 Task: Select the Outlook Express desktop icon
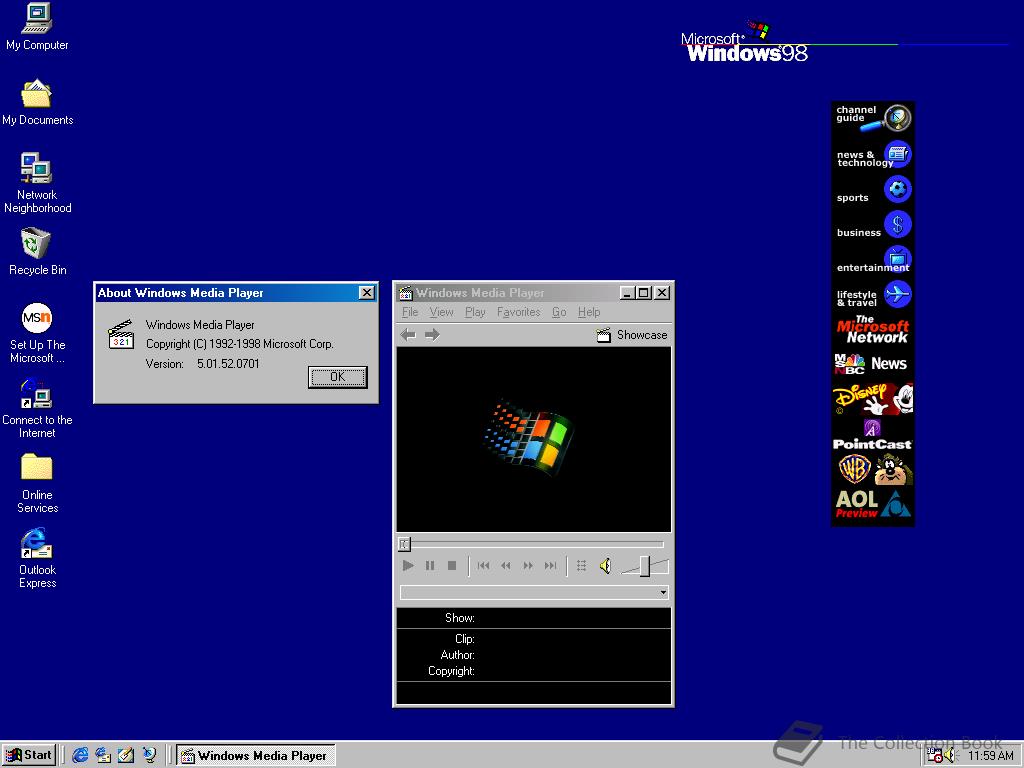37,558
